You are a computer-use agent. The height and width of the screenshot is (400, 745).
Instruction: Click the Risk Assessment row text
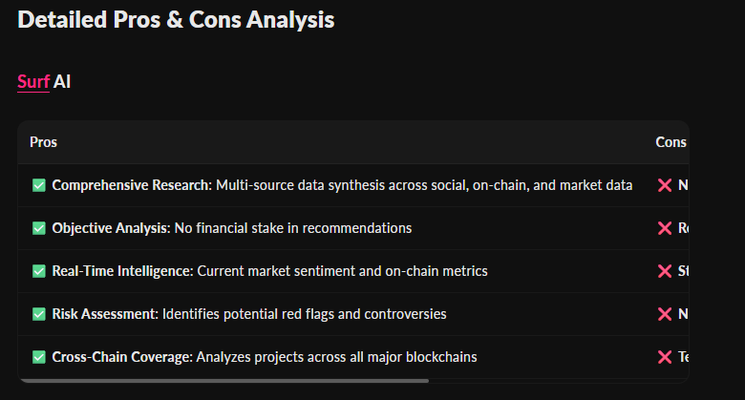(x=249, y=314)
